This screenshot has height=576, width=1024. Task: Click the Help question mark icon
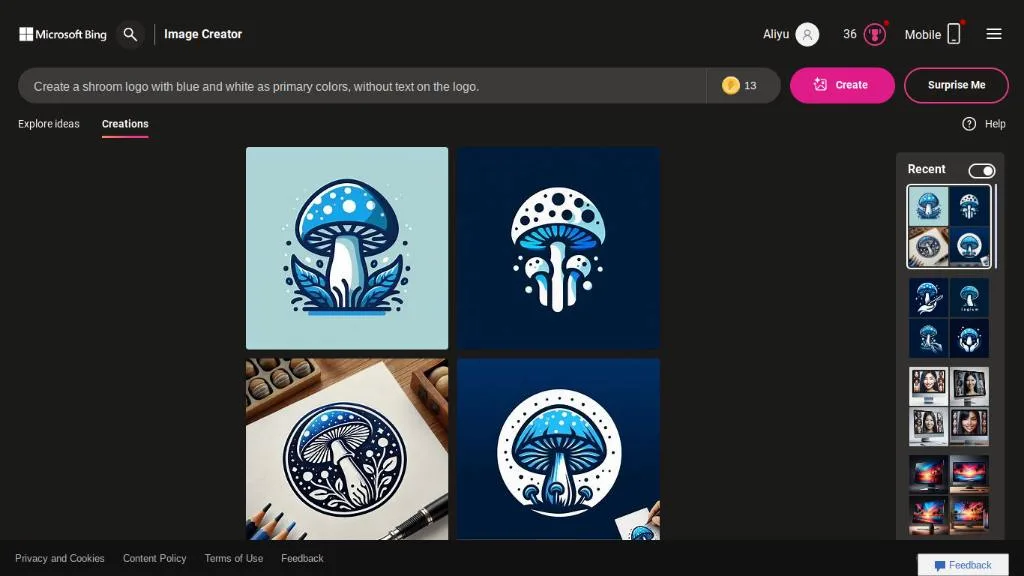coord(969,124)
